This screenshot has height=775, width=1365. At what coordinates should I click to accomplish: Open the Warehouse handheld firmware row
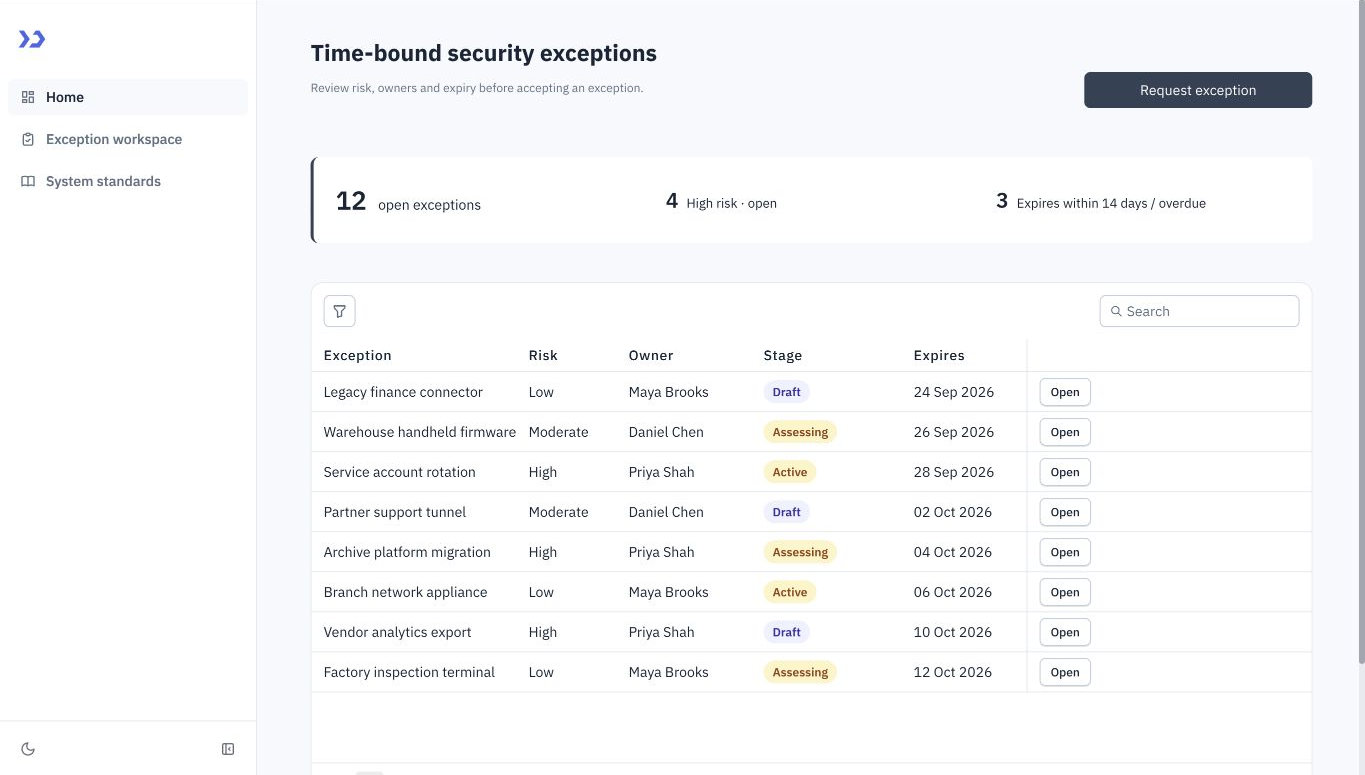coord(1065,432)
